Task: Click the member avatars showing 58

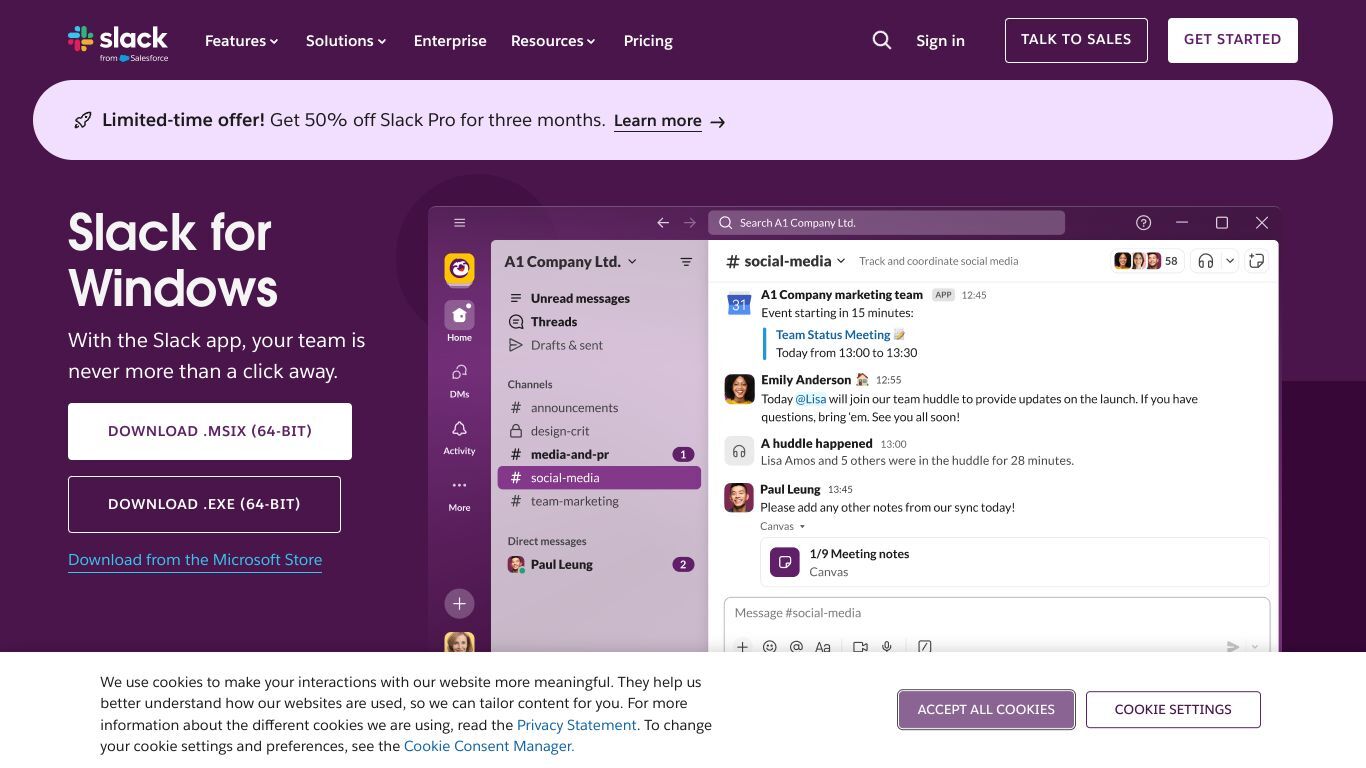Action: point(1147,261)
